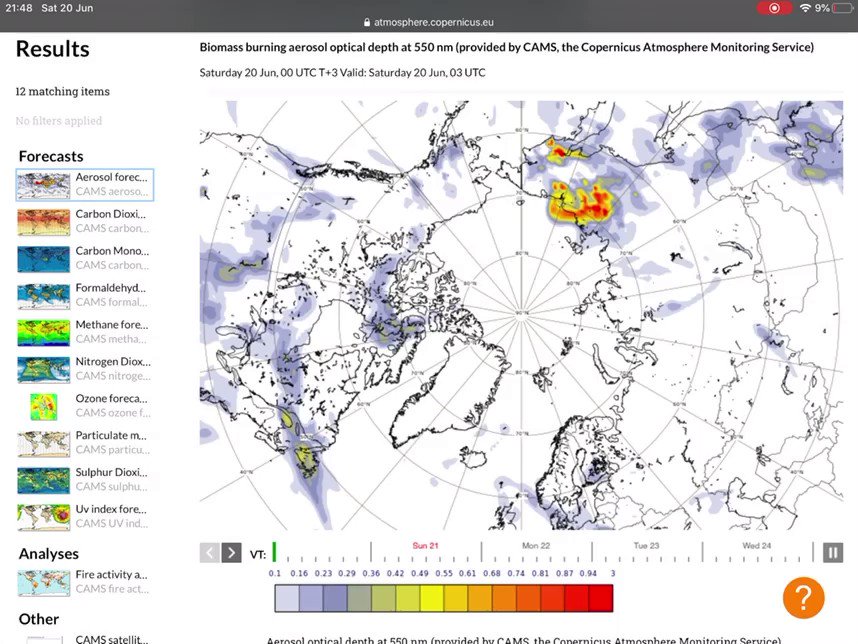Click the VT: timeline label
This screenshot has width=858, height=644.
[x=258, y=554]
